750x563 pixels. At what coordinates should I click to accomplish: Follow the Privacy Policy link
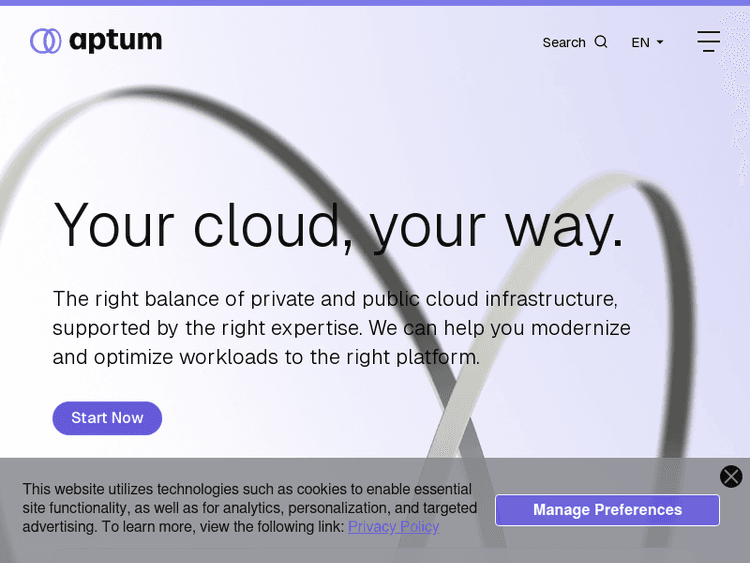pos(393,527)
